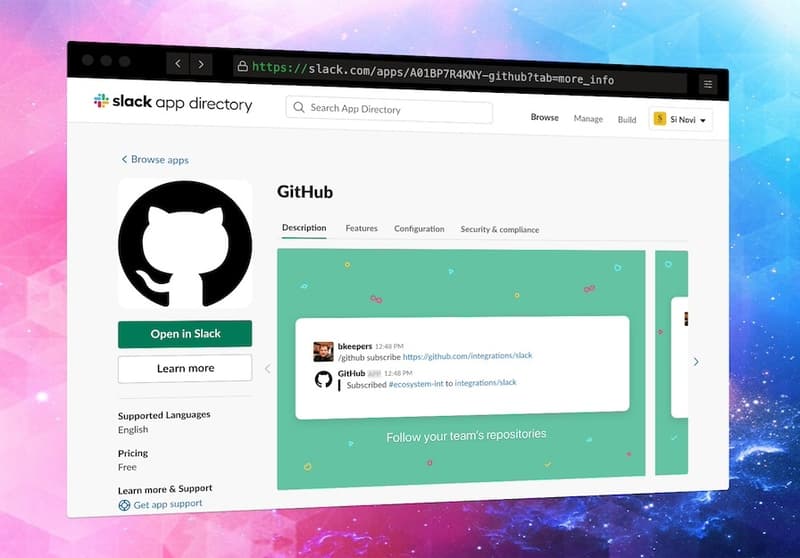Click the slack app directory wordmark

[x=182, y=103]
